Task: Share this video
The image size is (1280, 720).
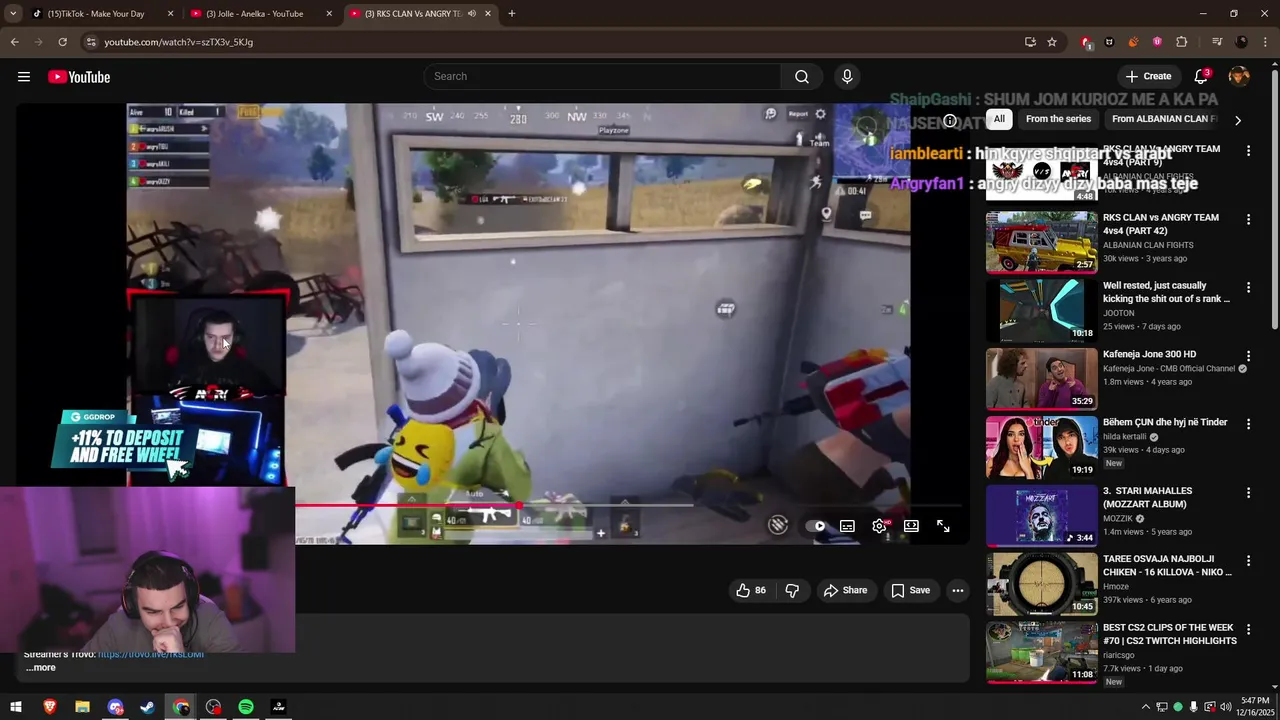Action: (x=845, y=590)
